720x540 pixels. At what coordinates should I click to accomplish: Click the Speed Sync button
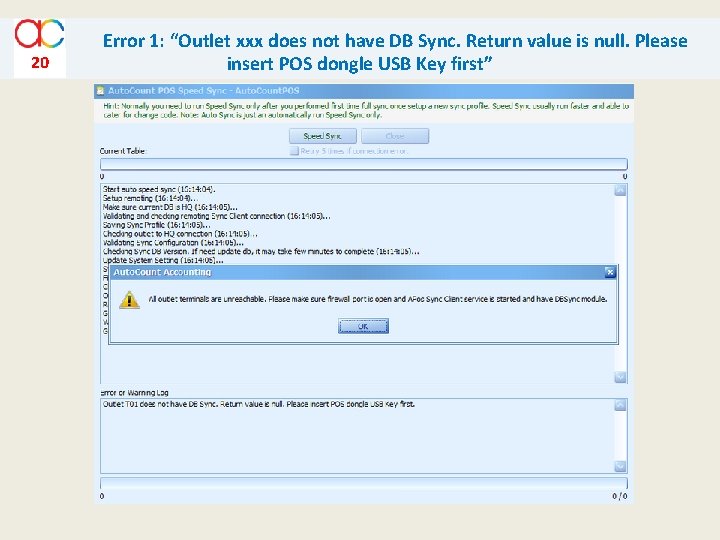click(322, 136)
